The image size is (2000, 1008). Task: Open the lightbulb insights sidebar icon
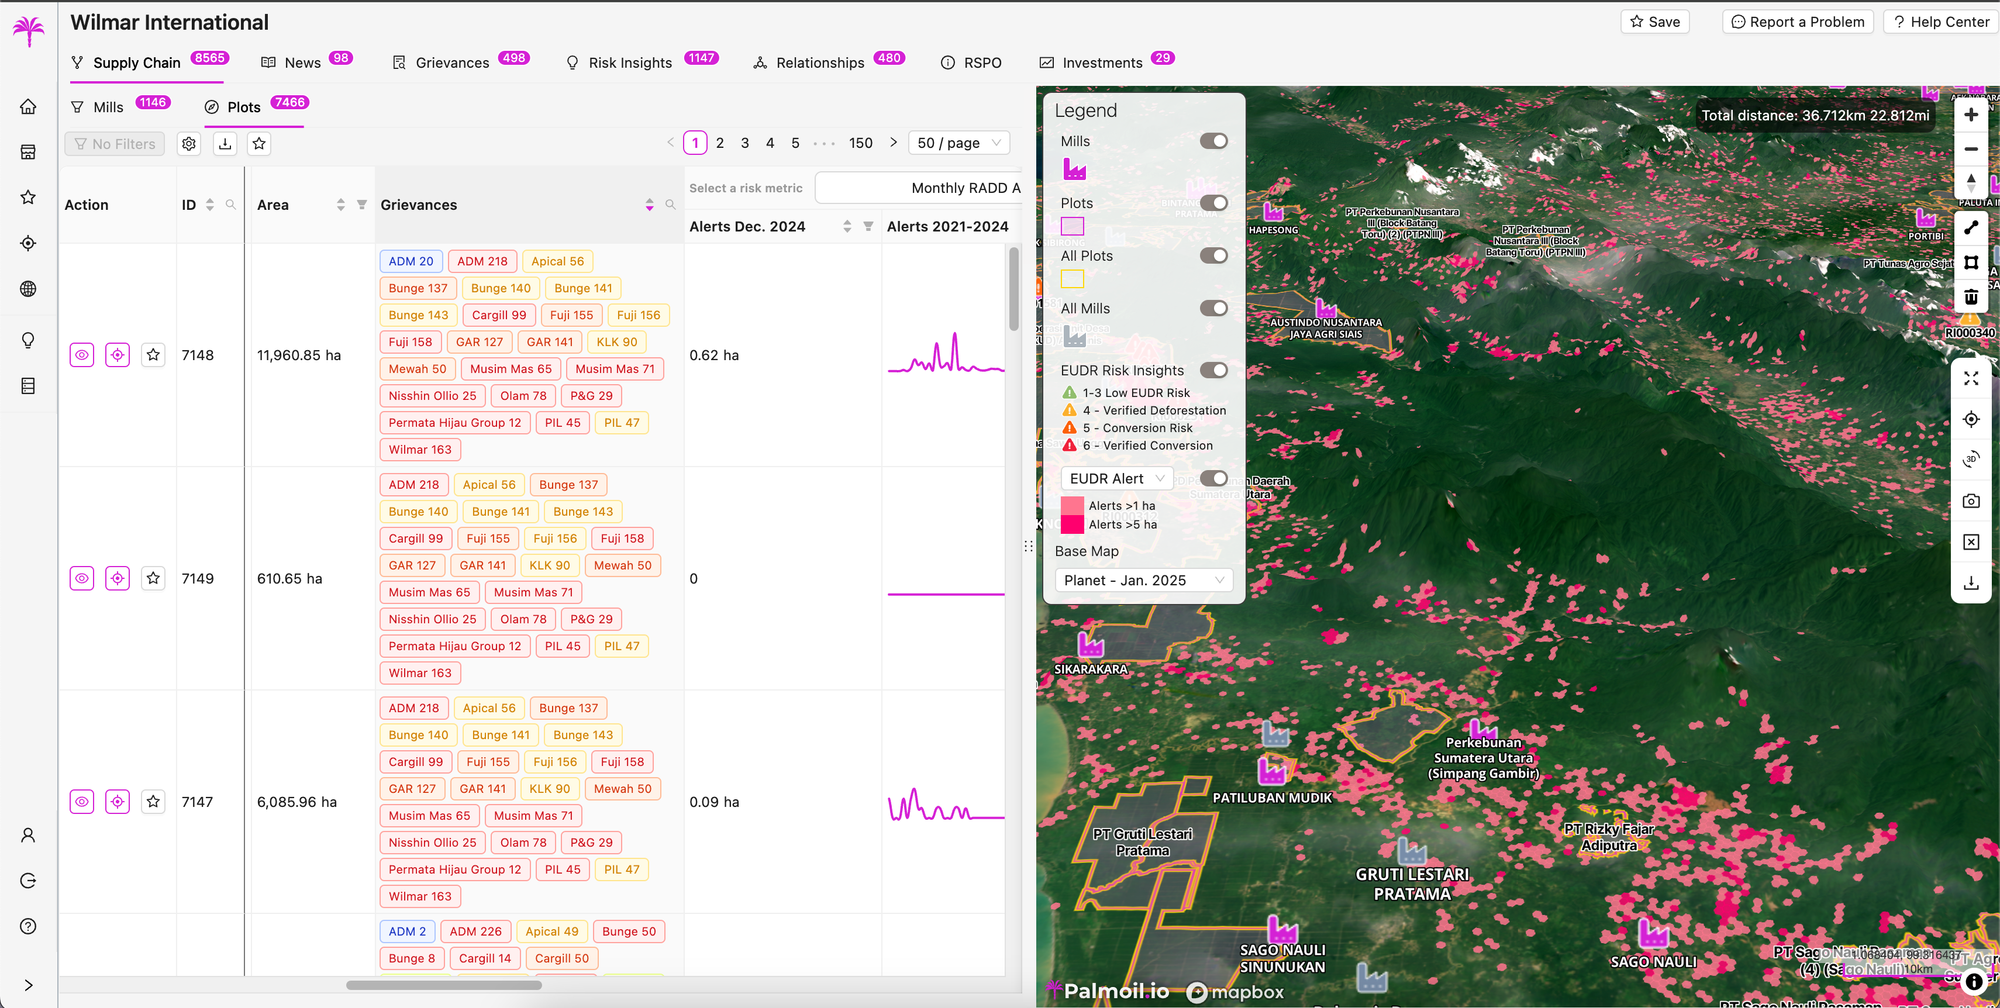coord(28,340)
